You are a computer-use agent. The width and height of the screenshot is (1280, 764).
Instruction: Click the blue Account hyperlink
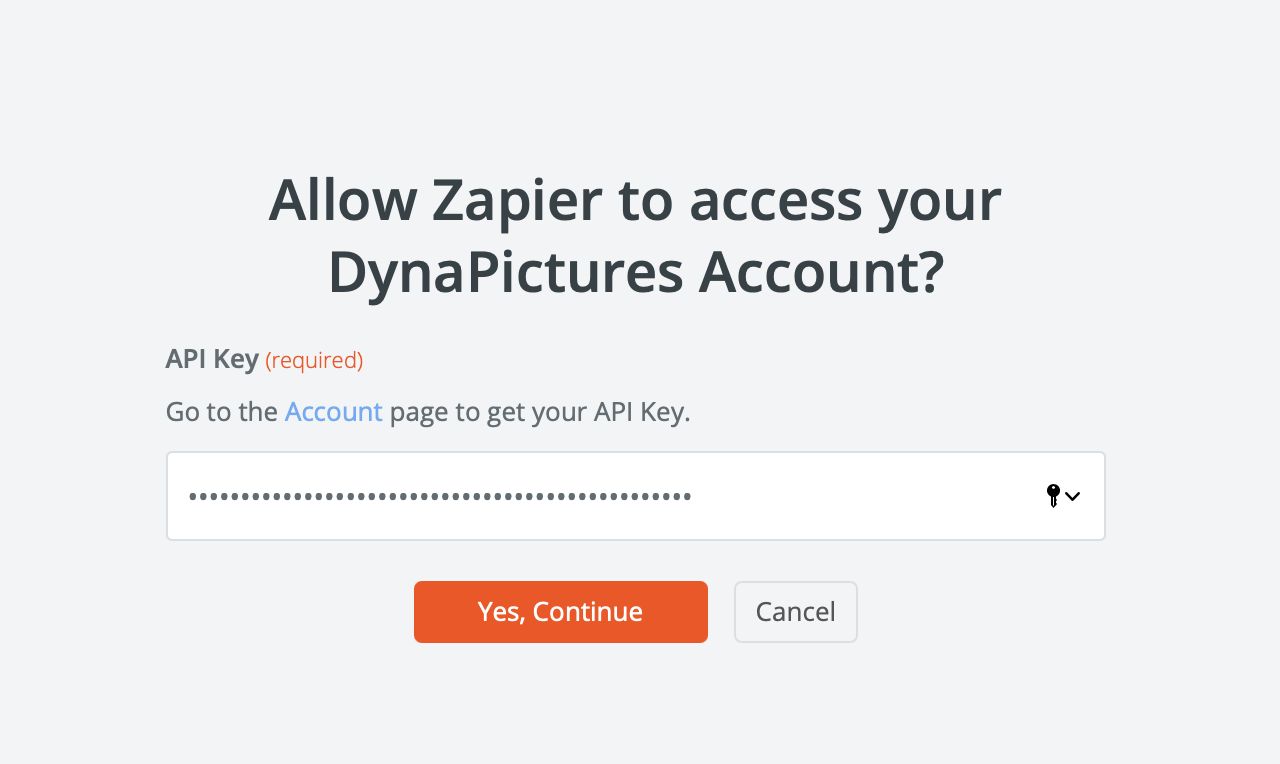[x=333, y=410]
